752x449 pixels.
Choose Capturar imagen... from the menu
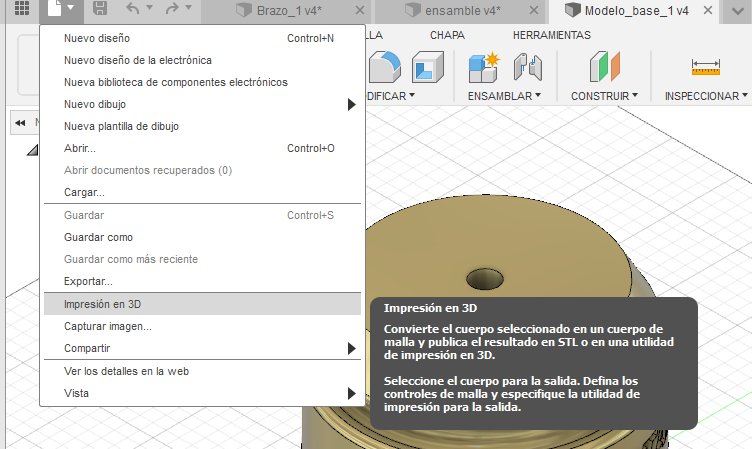point(202,327)
